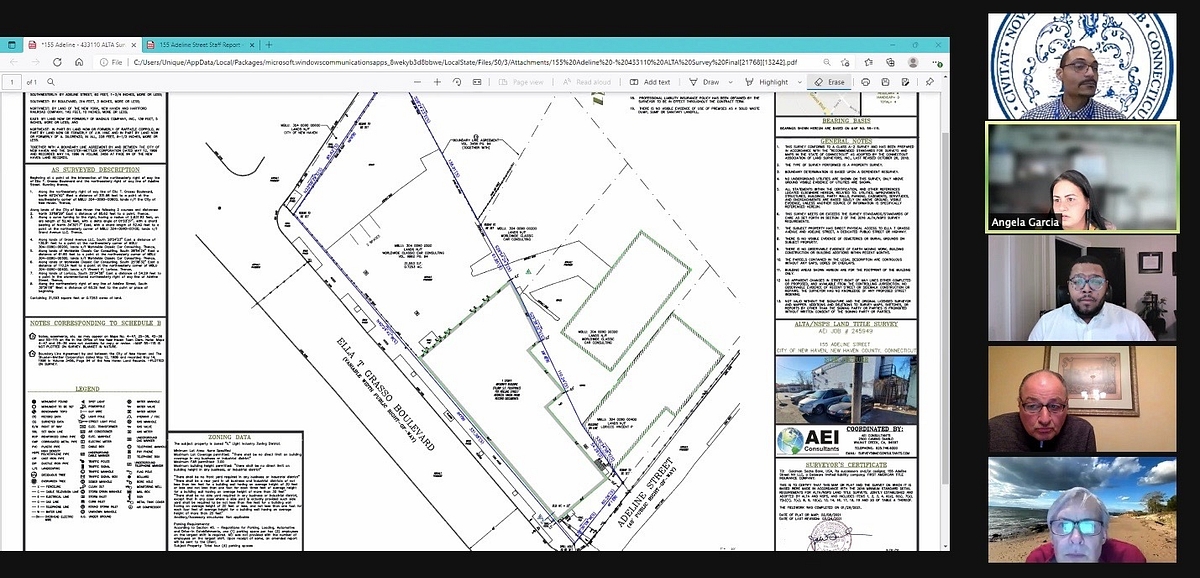Click the "General Notes" heading
Viewport: 1200px width, 578px height.
tap(846, 142)
